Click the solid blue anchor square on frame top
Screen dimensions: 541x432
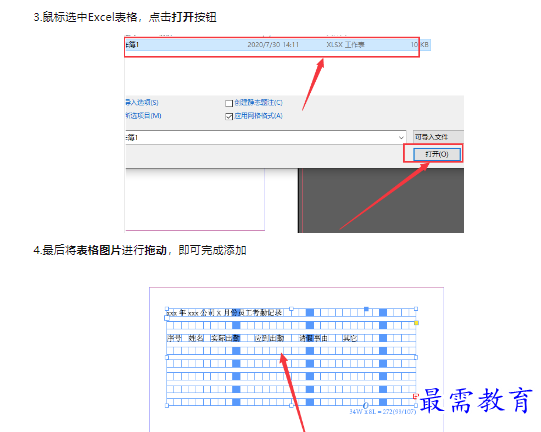click(x=366, y=309)
